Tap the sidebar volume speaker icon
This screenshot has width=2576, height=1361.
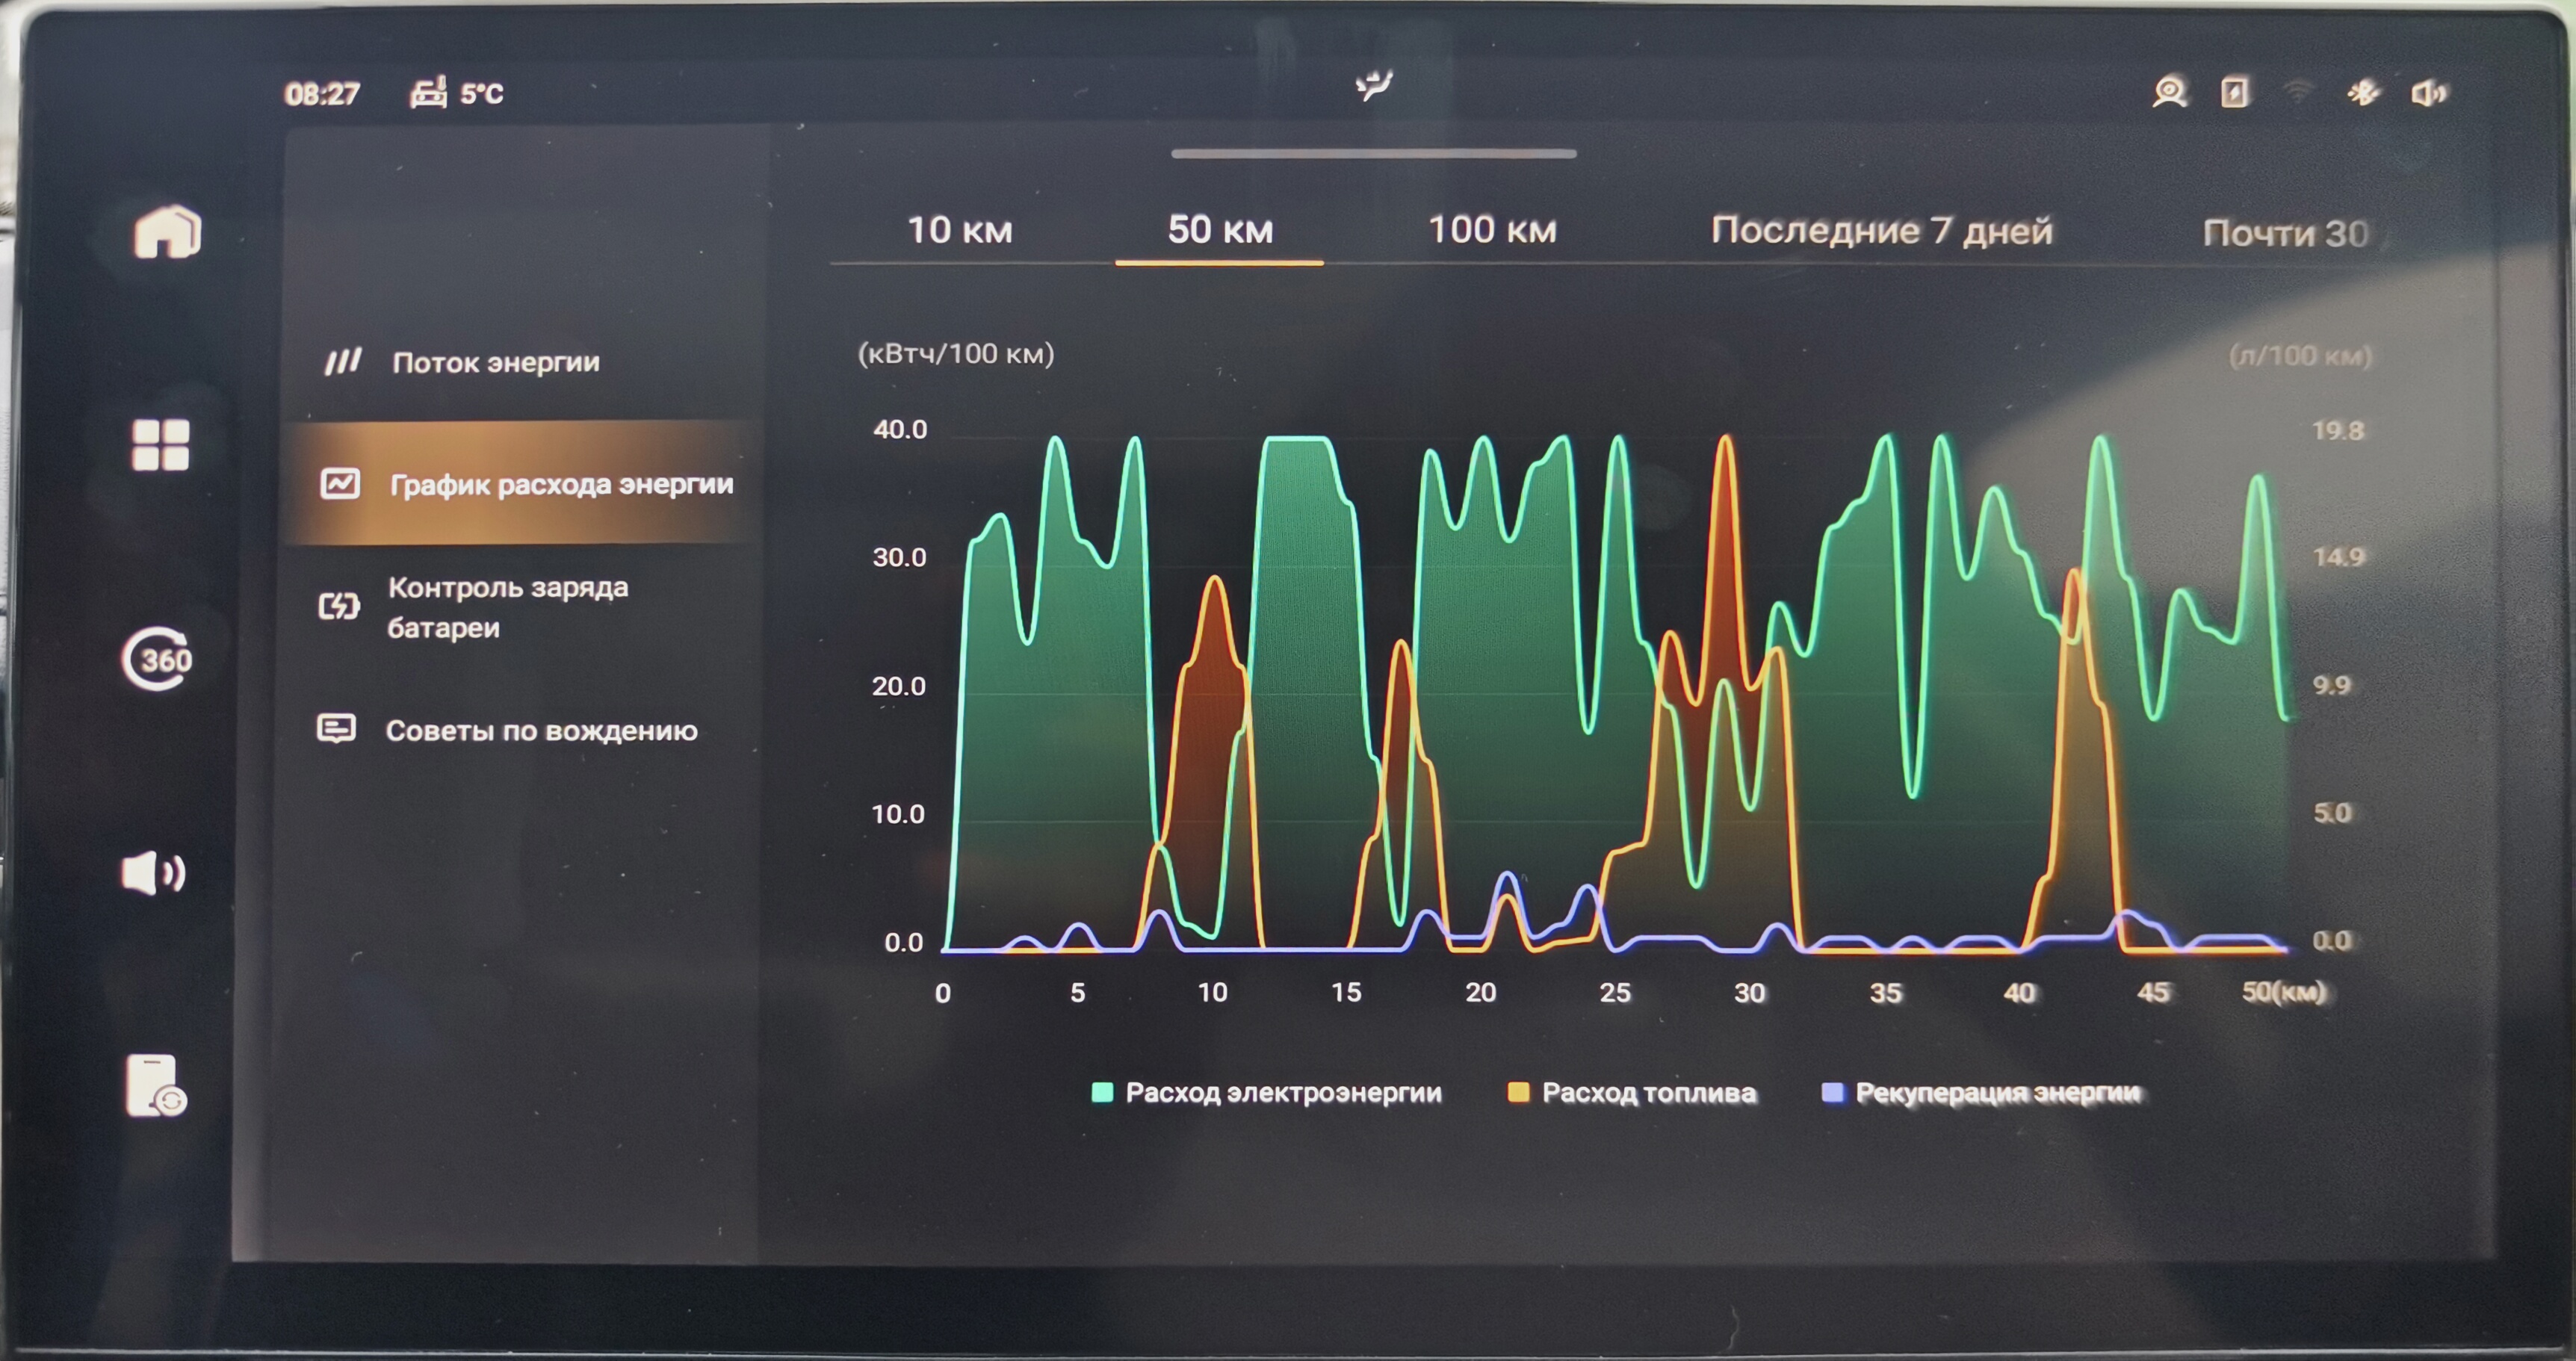click(153, 873)
